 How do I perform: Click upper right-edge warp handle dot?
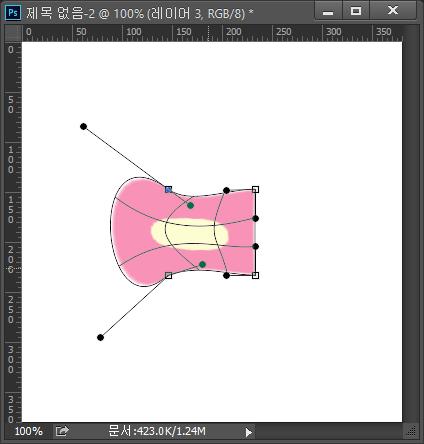pos(255,218)
